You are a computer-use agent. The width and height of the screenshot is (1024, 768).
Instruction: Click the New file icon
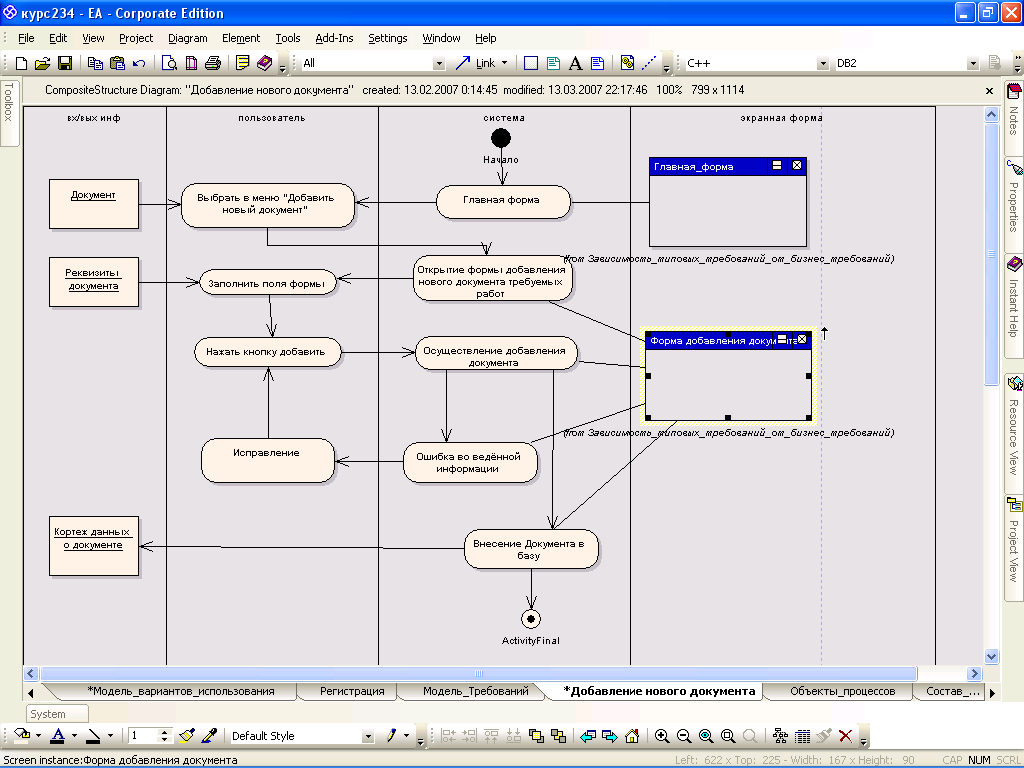click(x=21, y=63)
